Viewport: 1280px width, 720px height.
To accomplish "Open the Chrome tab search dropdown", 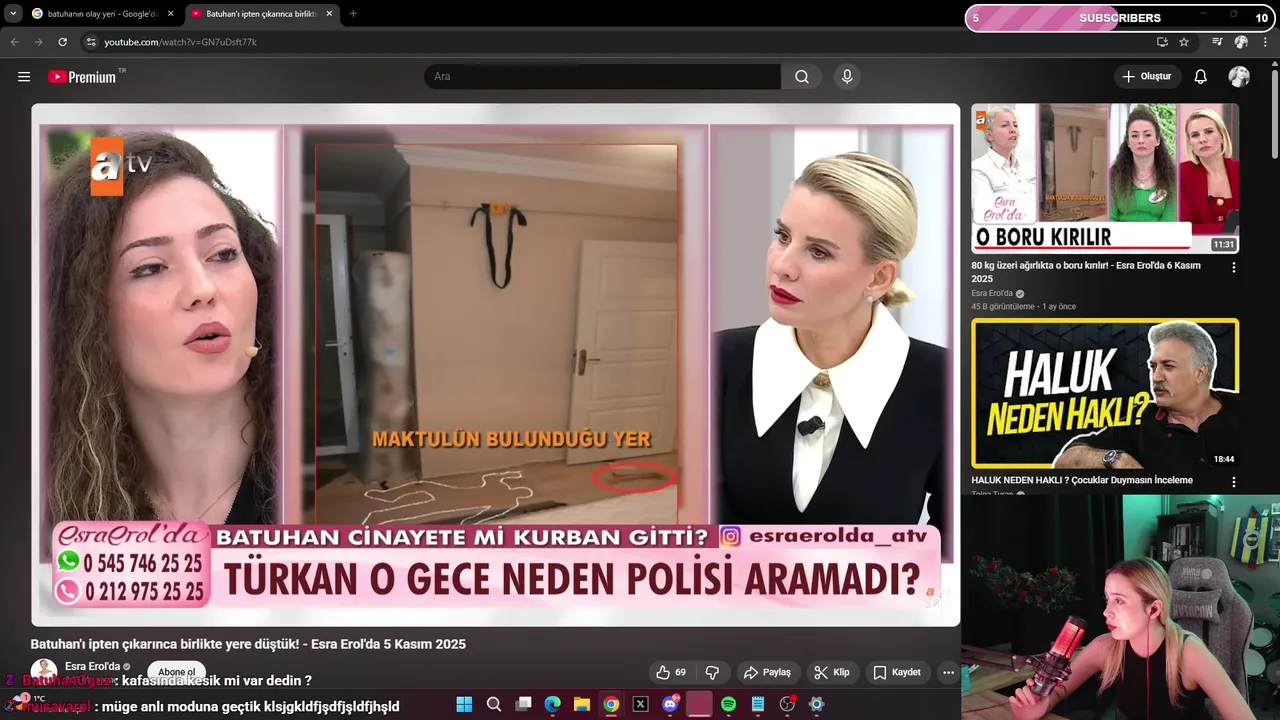I will pos(12,14).
